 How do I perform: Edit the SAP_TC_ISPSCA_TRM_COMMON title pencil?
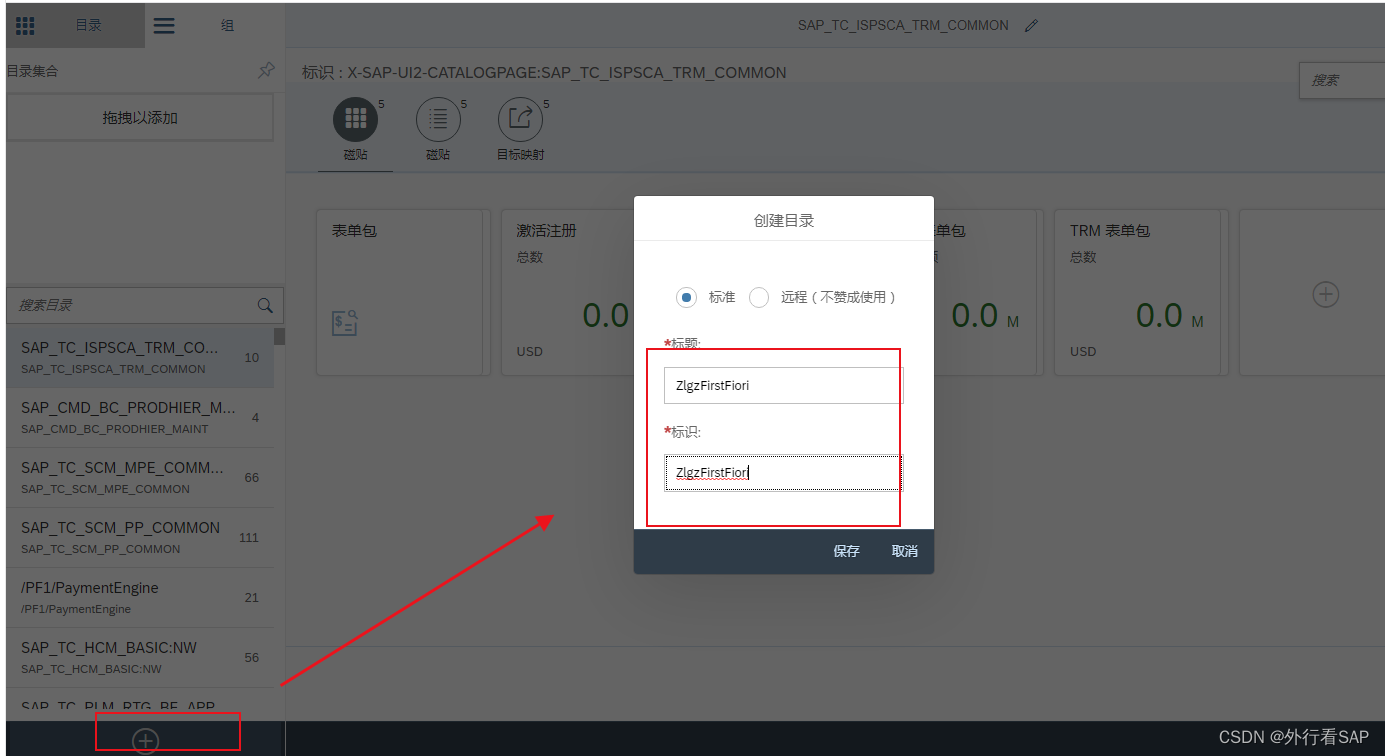1032,26
